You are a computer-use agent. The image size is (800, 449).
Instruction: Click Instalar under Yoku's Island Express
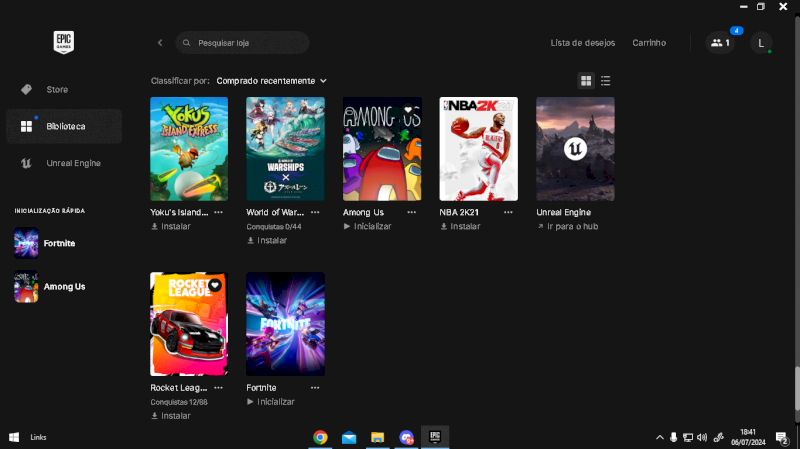point(171,227)
